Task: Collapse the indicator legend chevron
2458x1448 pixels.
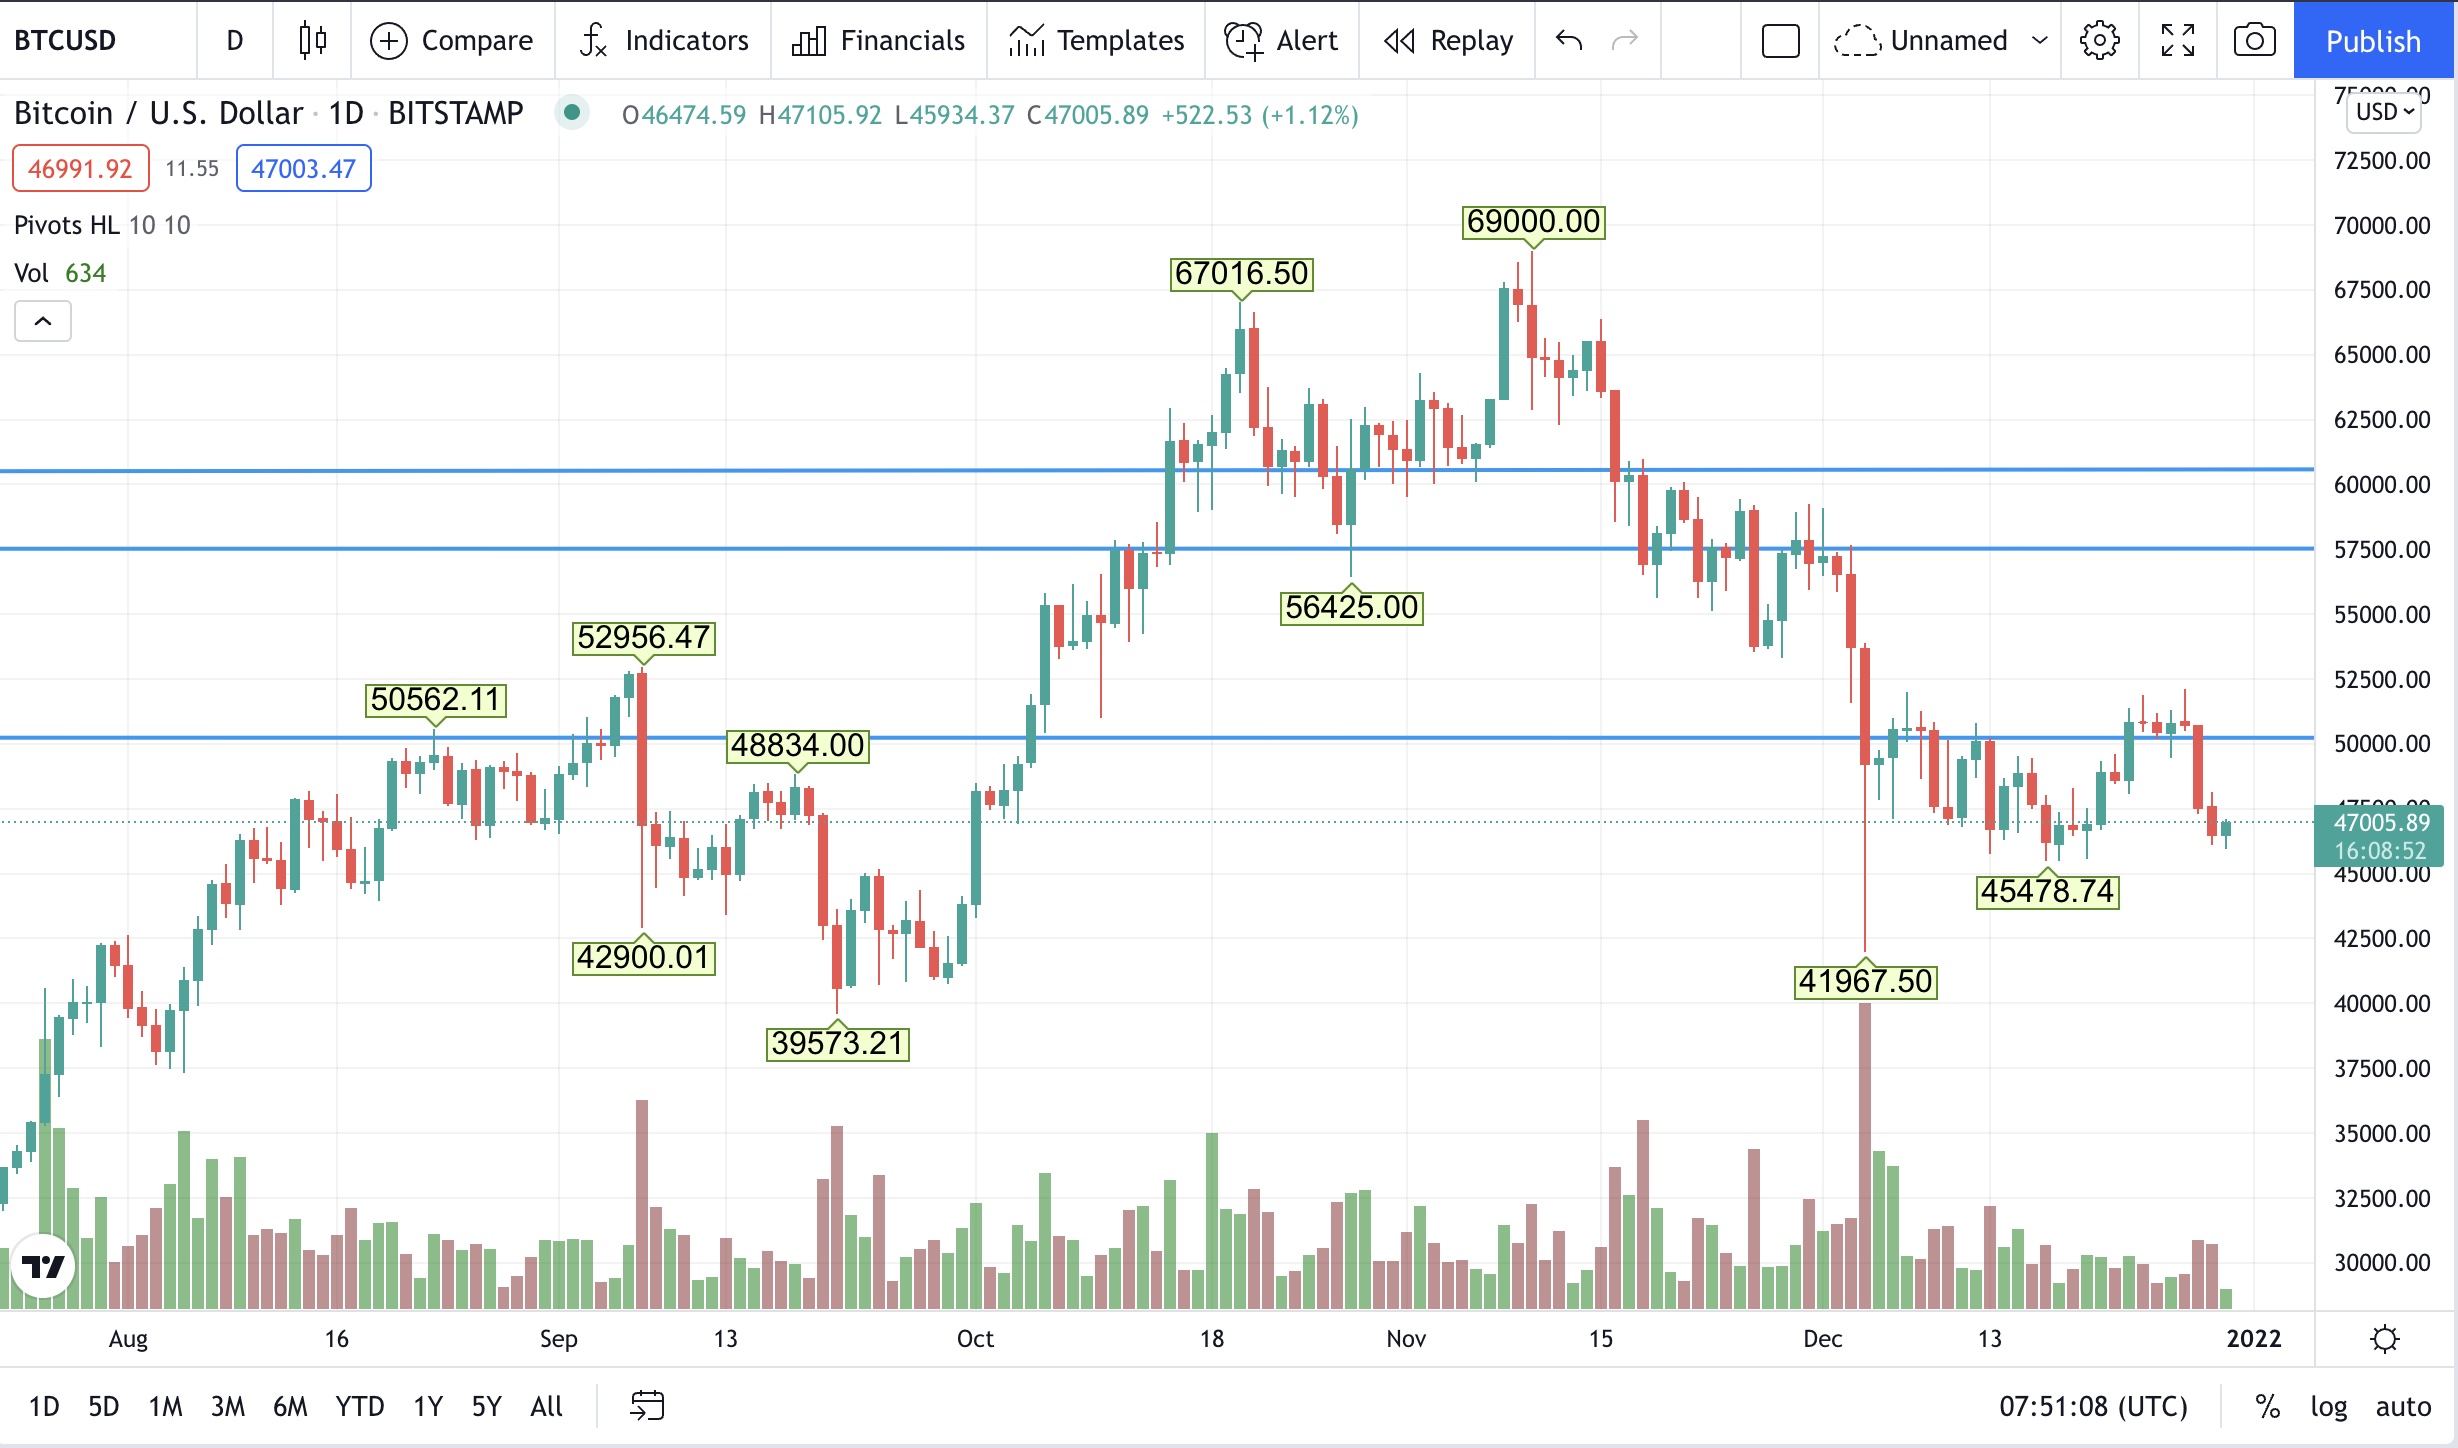Action: point(43,321)
